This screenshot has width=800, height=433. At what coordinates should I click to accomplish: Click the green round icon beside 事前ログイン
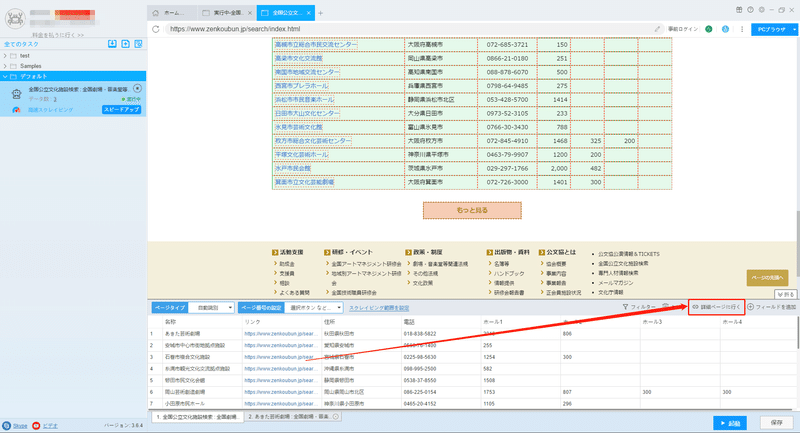coord(709,29)
